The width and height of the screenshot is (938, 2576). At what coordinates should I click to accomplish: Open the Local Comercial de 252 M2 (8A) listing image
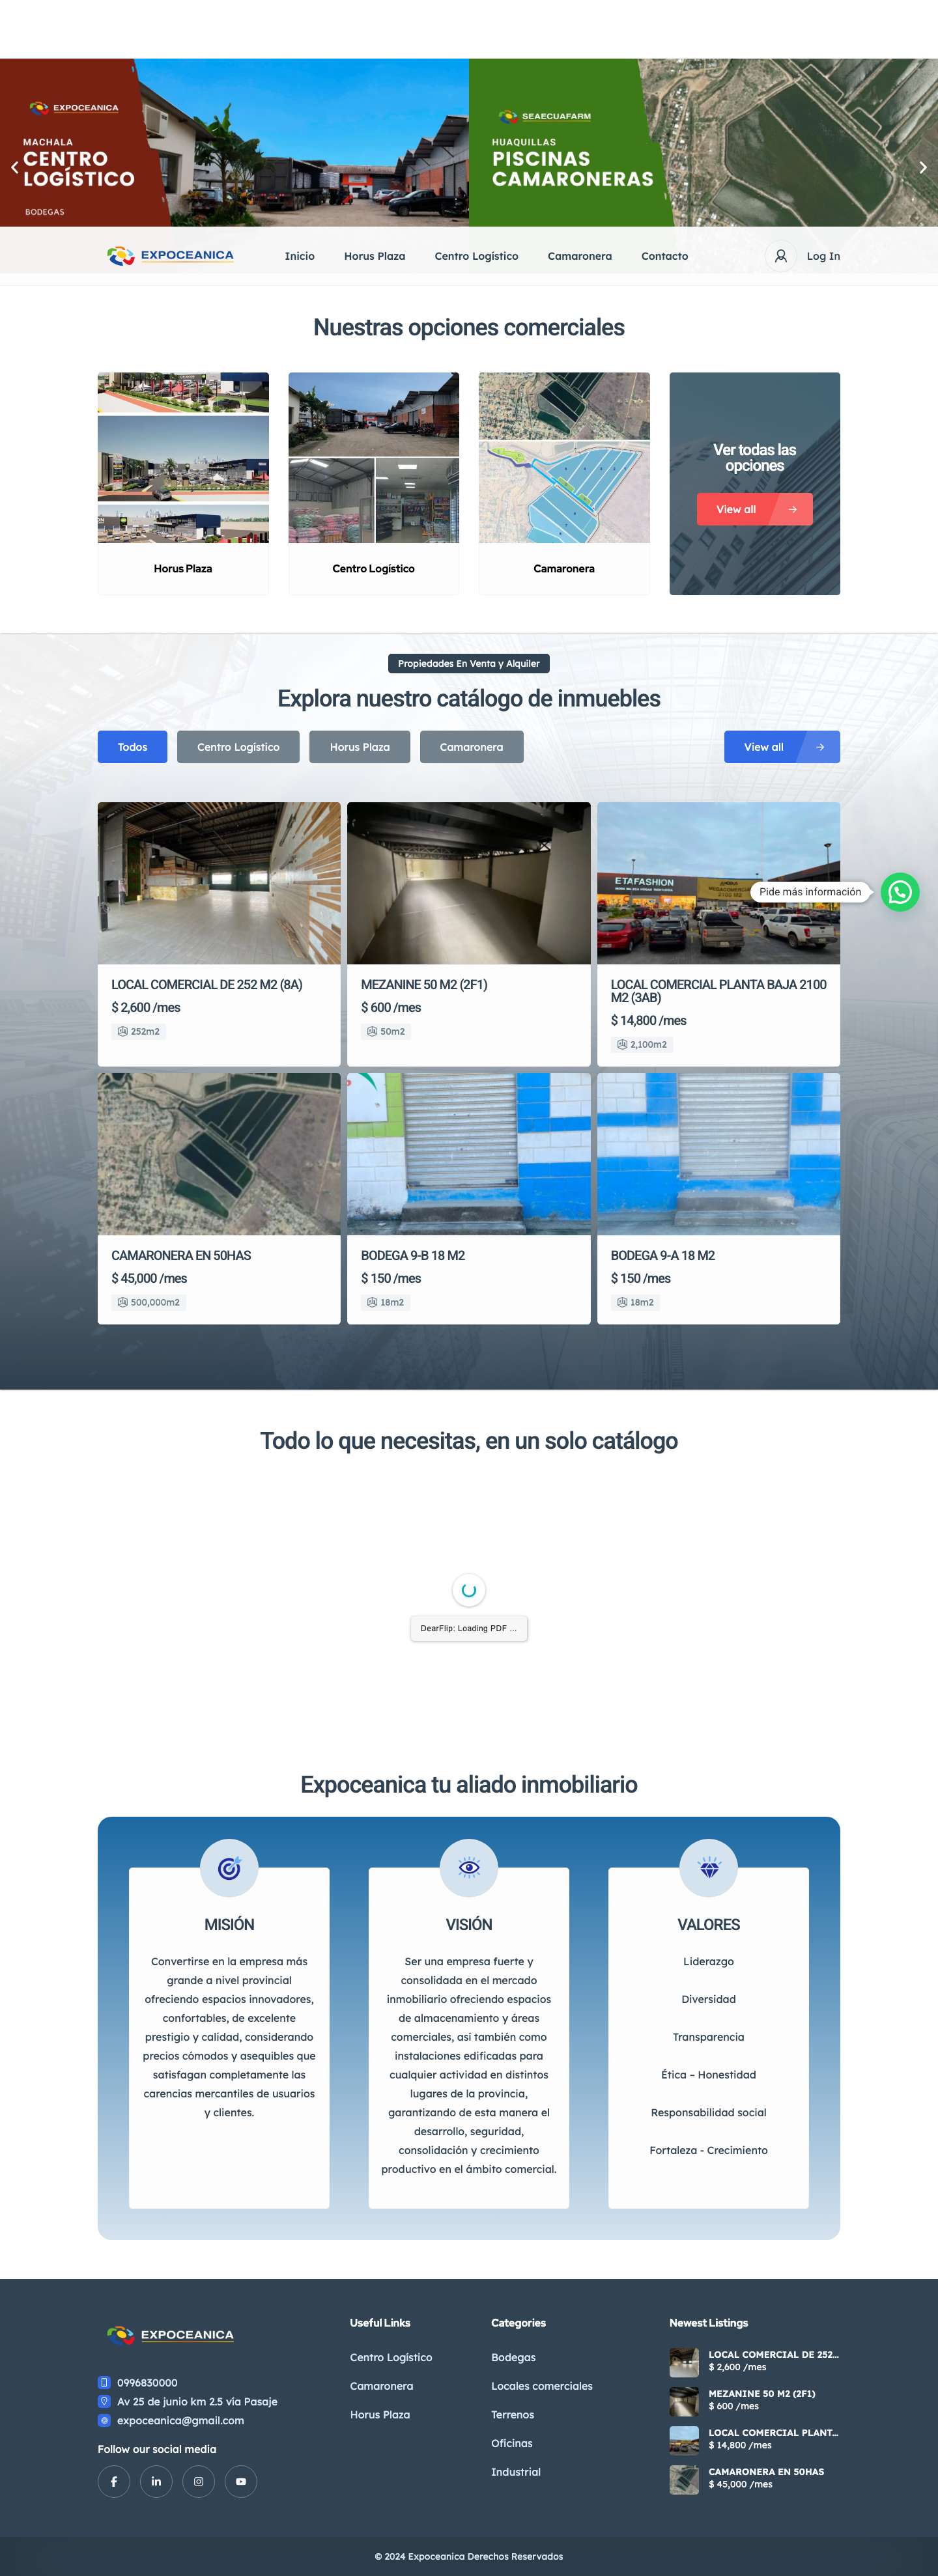219,883
